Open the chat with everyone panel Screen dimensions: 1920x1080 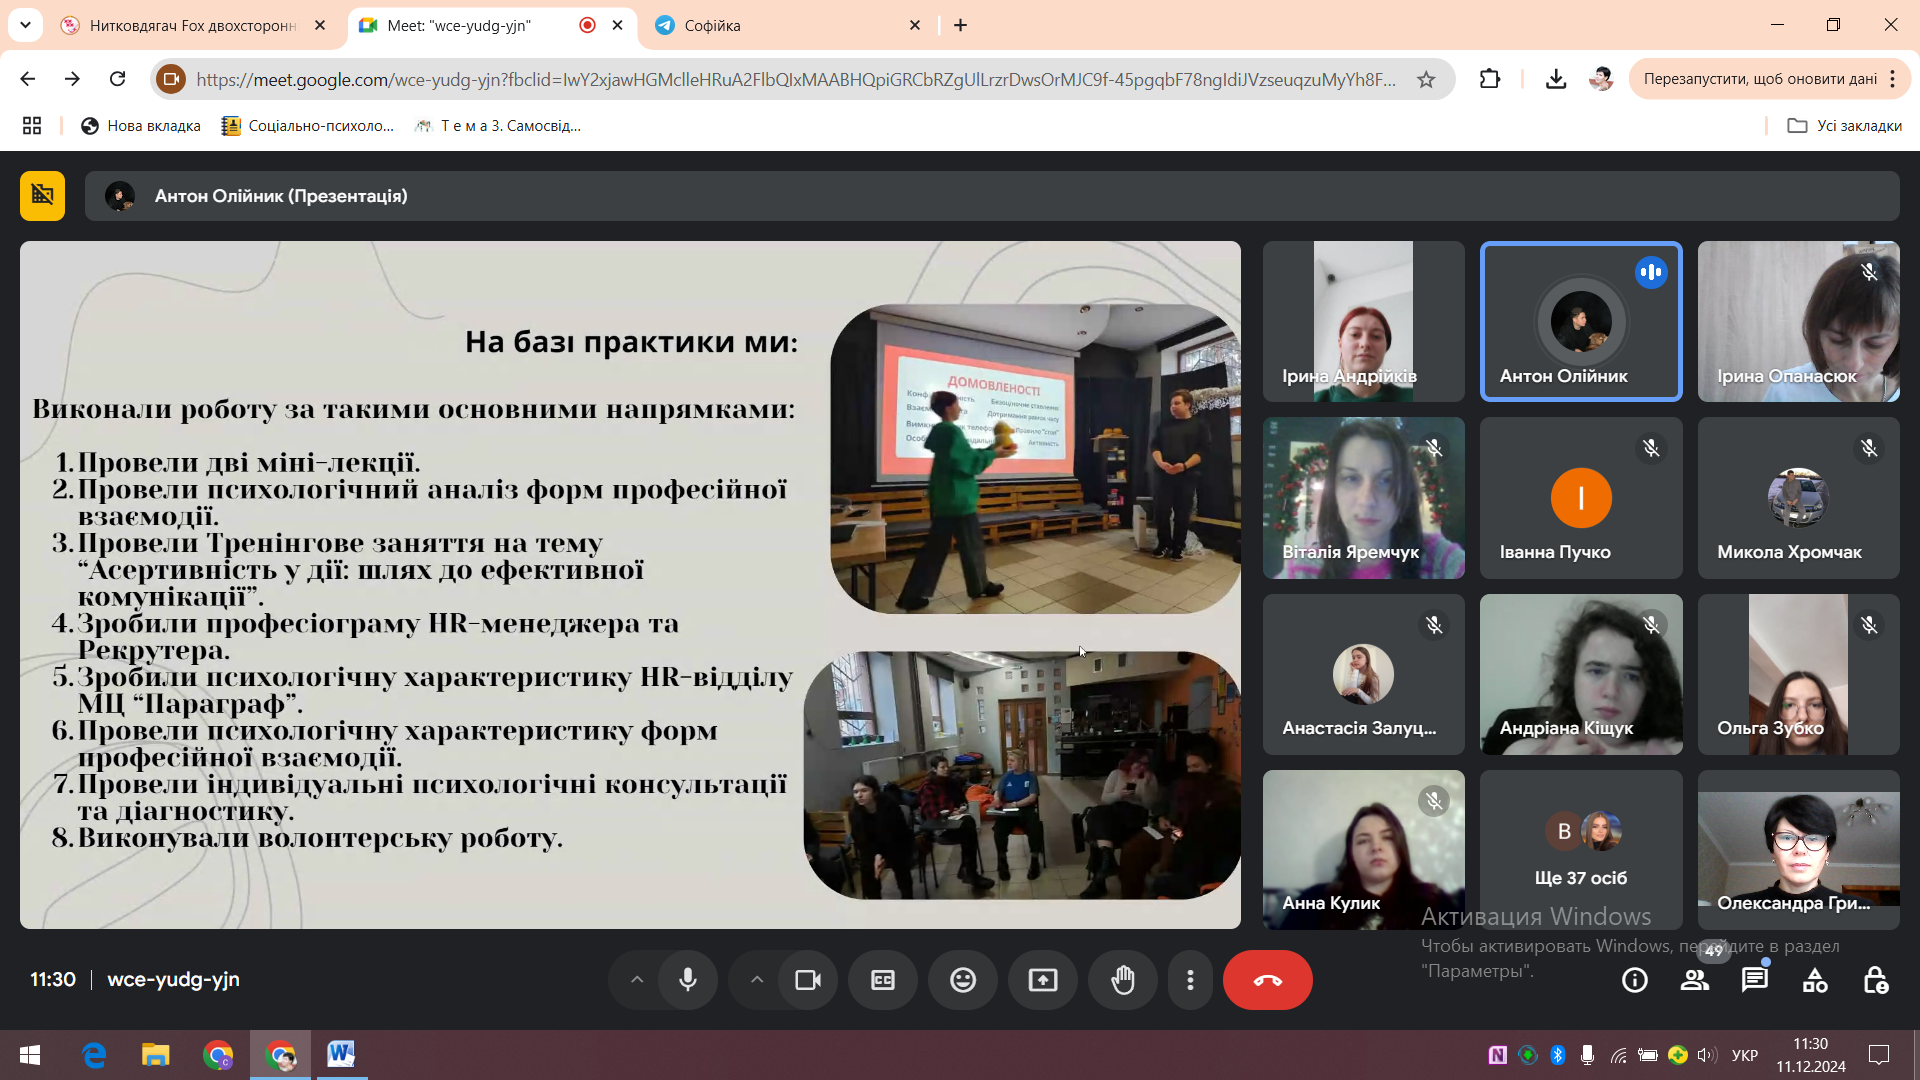(1754, 980)
